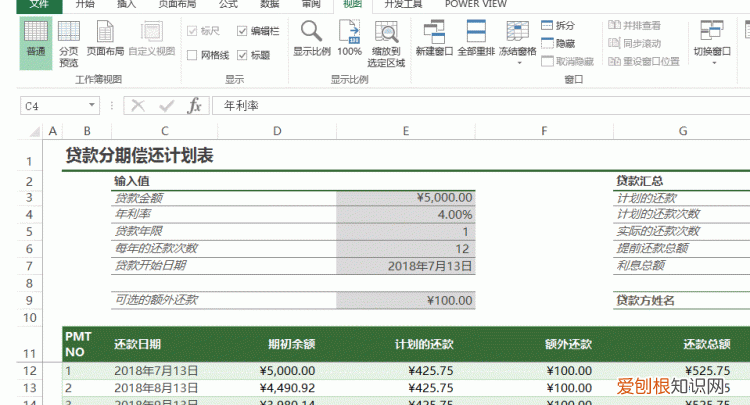Select the 2018年7月13日 cell in row 7
Screen dimensions: 750x405
406,266
